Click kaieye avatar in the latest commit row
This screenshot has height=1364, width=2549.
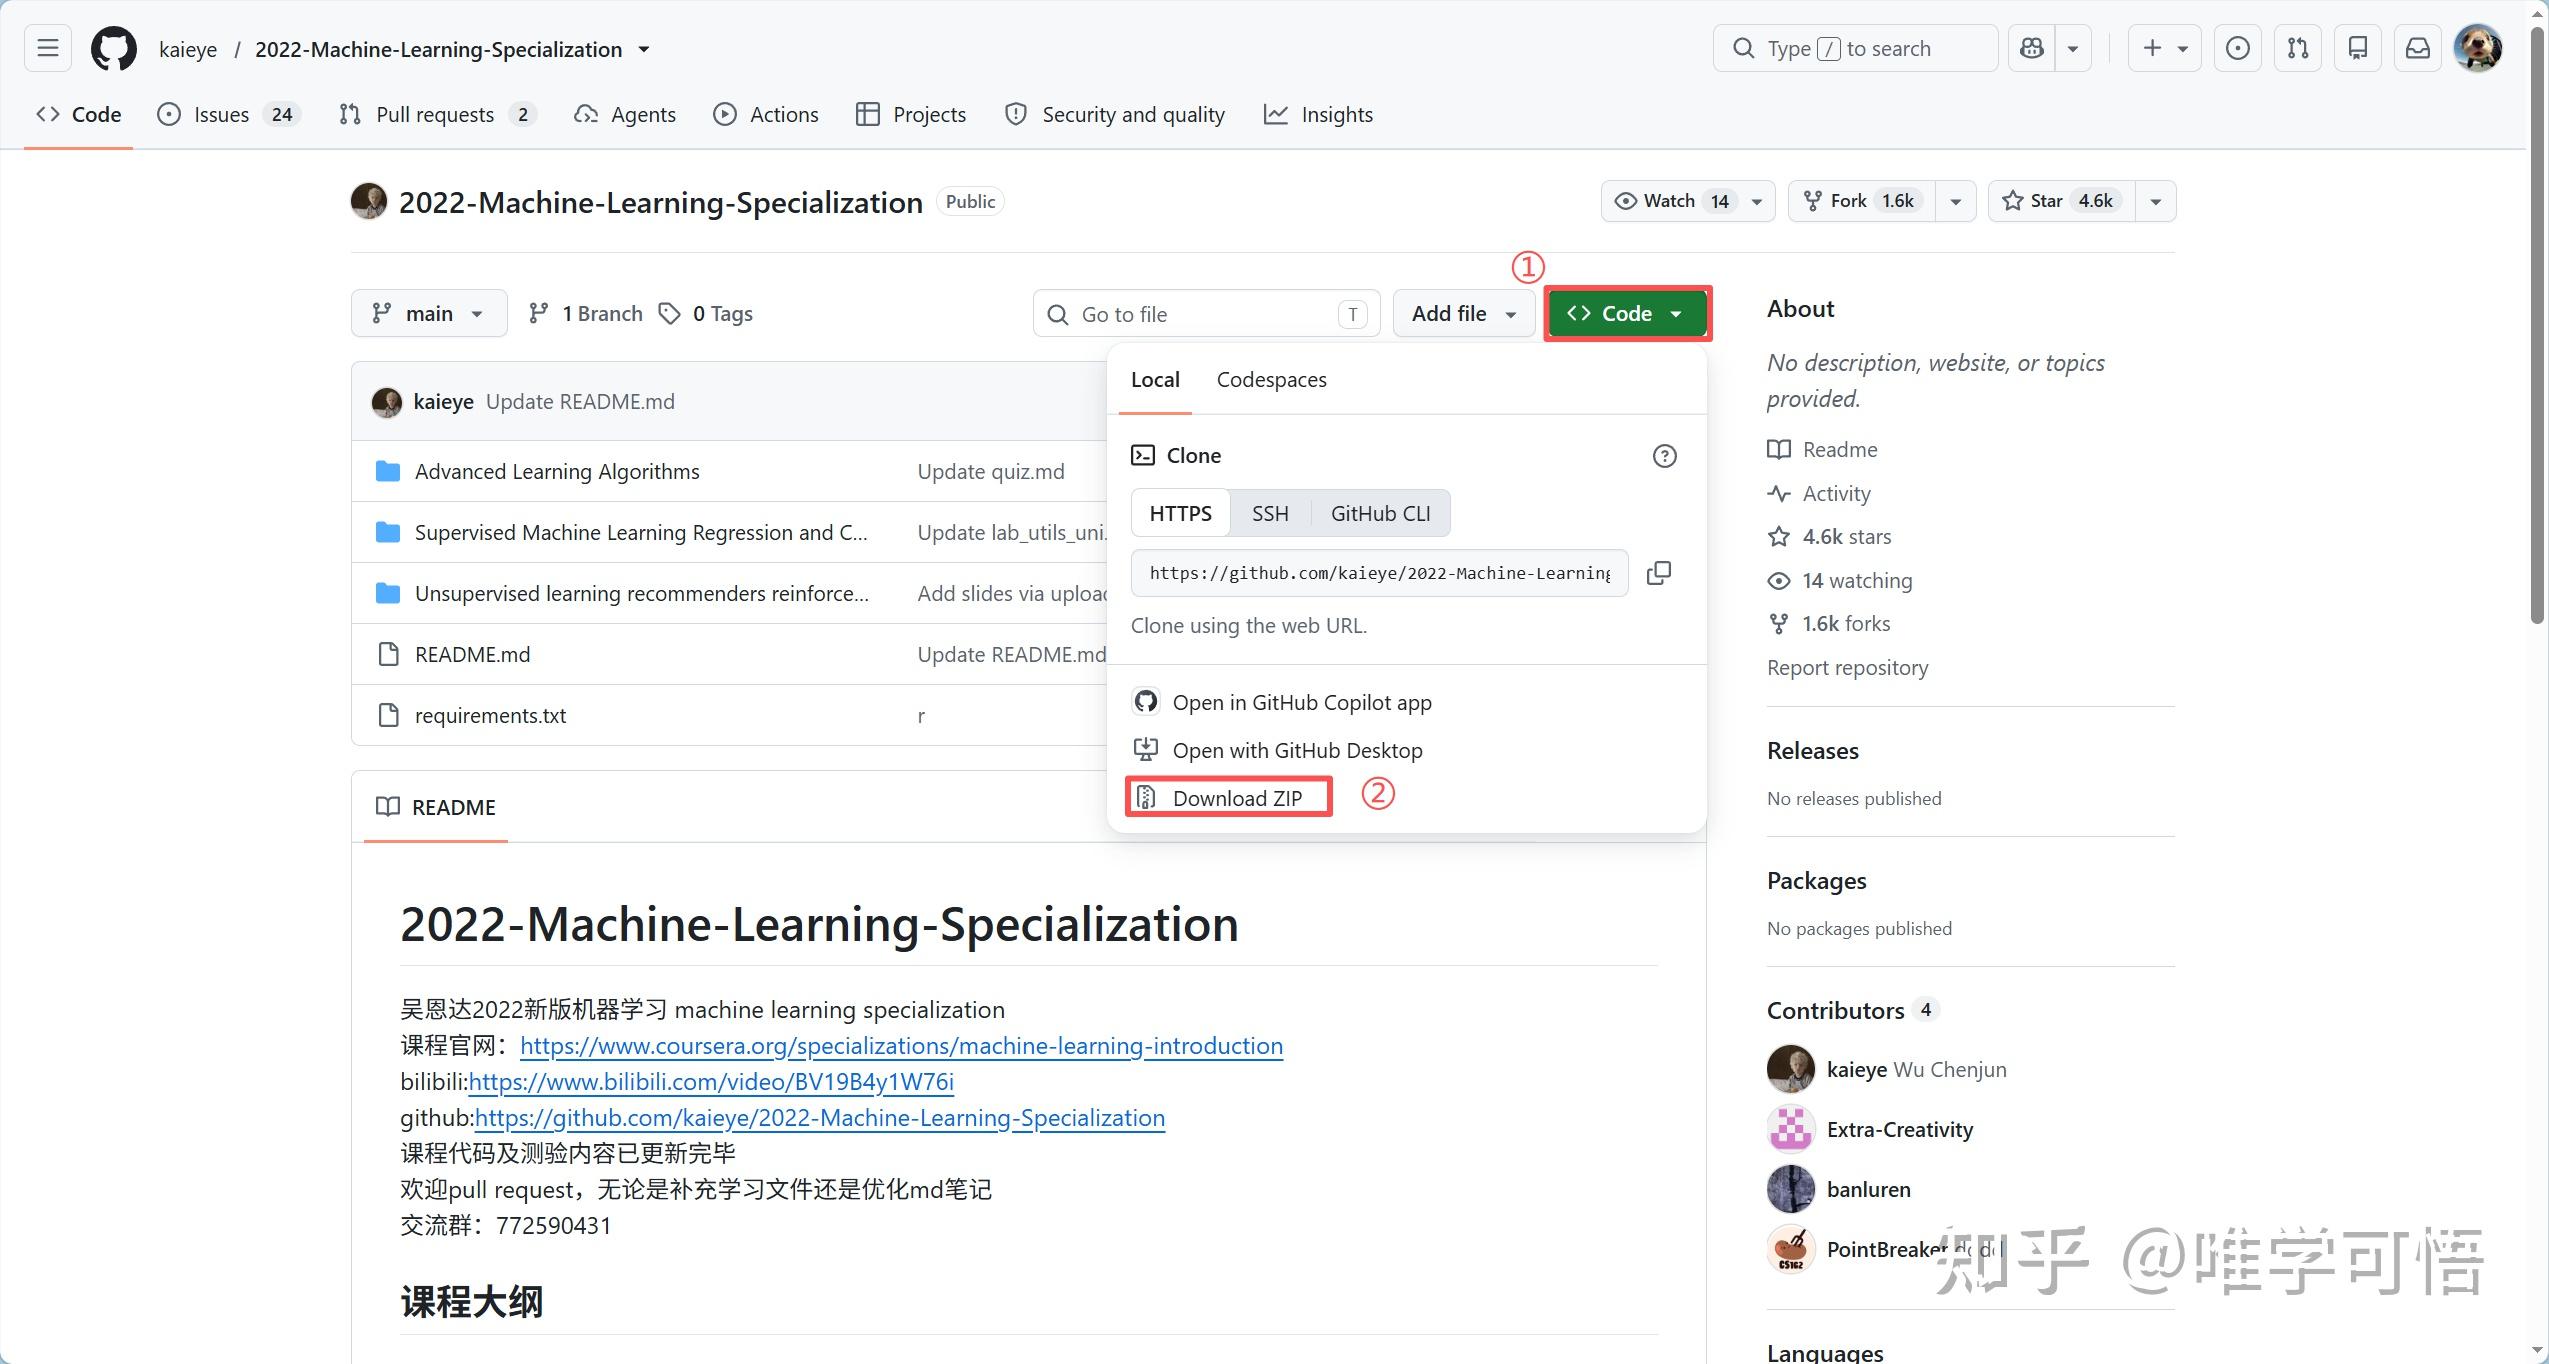tap(387, 402)
